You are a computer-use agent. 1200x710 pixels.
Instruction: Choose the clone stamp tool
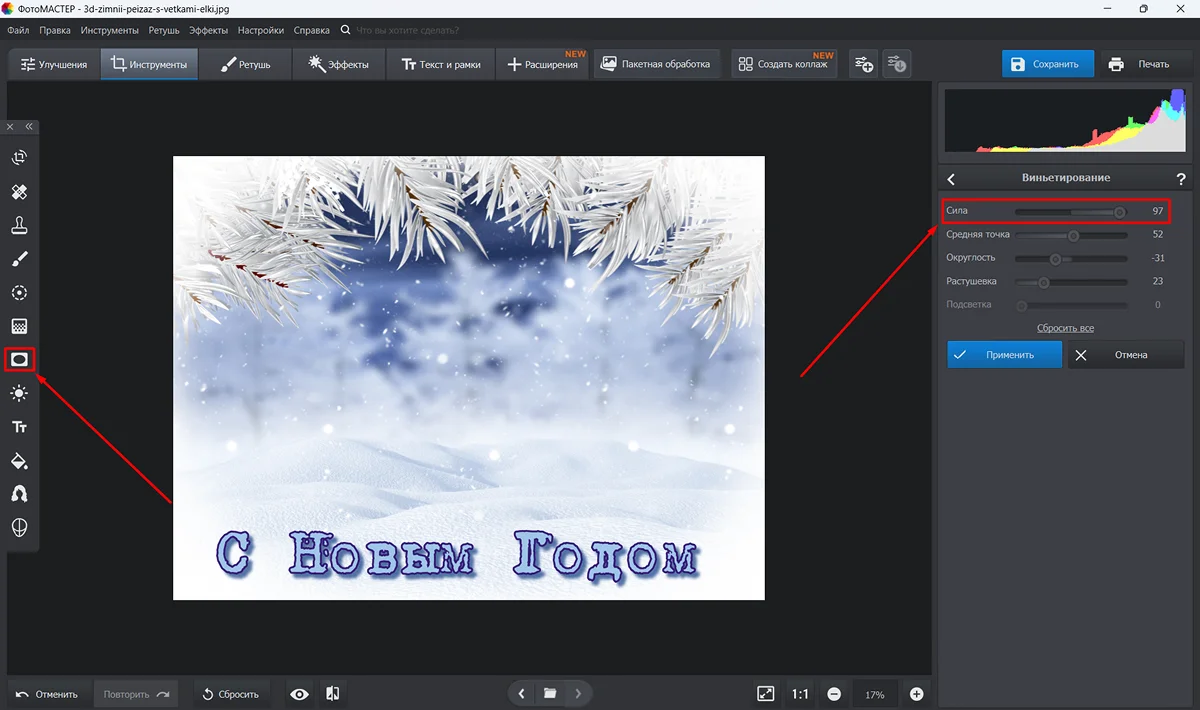pyautogui.click(x=19, y=225)
